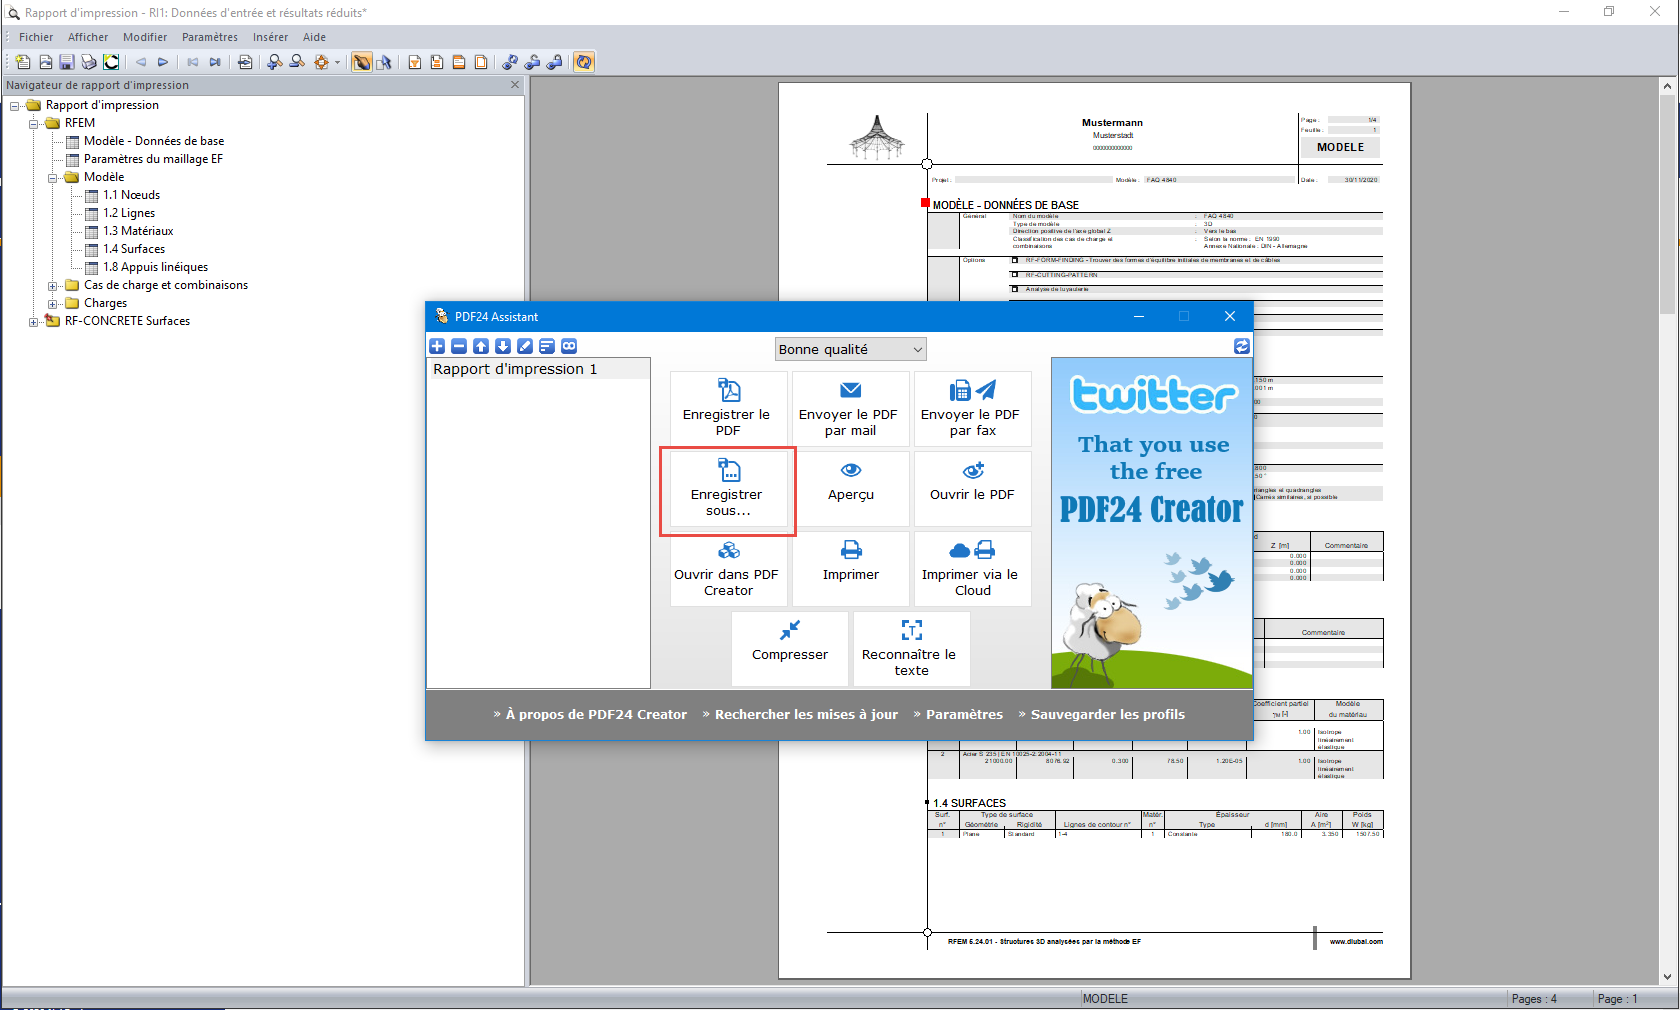Image resolution: width=1680 pixels, height=1010 pixels.
Task: Jump to the last page using the toolbar icon
Action: click(214, 62)
